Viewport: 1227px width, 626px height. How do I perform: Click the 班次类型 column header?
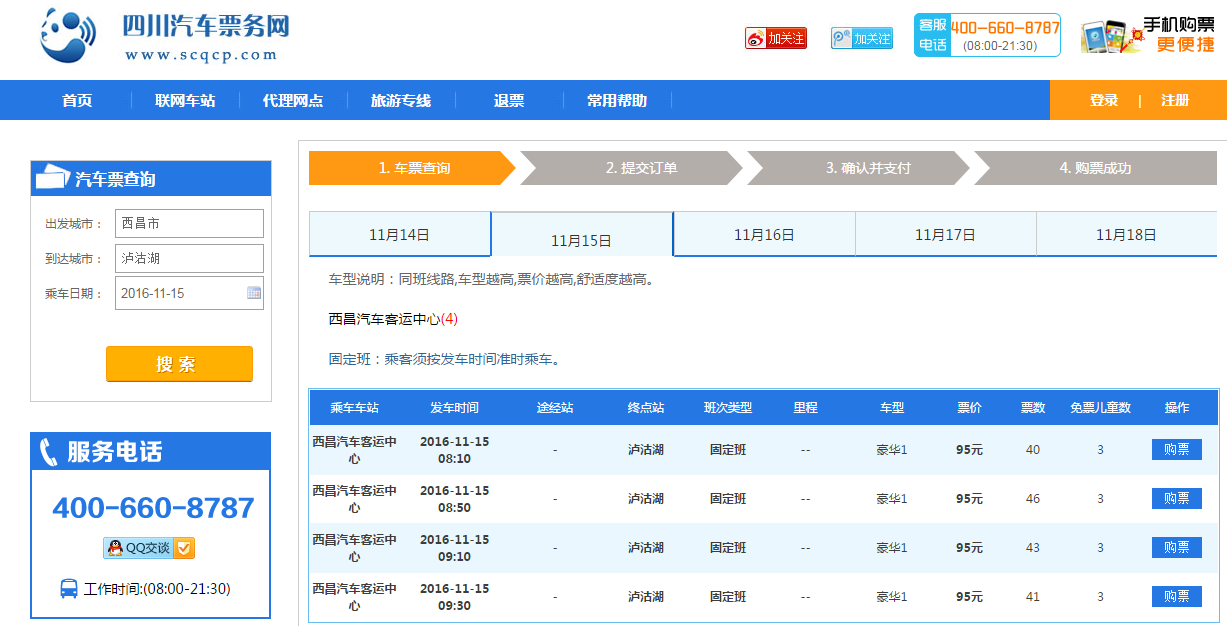coord(728,408)
